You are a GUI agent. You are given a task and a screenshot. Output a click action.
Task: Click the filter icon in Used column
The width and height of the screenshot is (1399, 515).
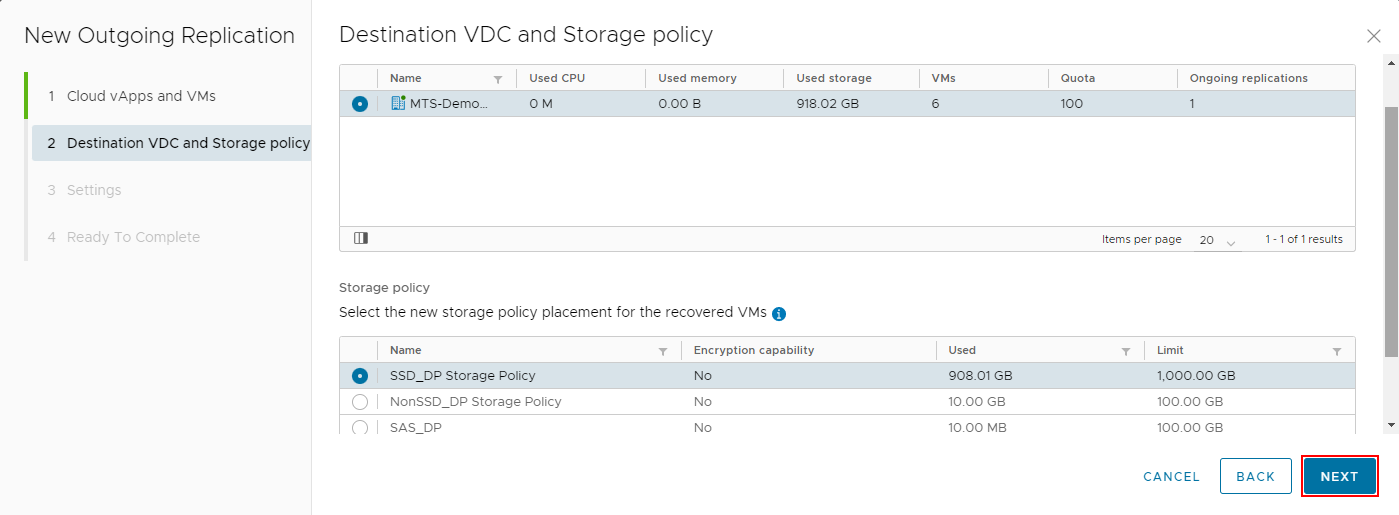coord(1126,351)
